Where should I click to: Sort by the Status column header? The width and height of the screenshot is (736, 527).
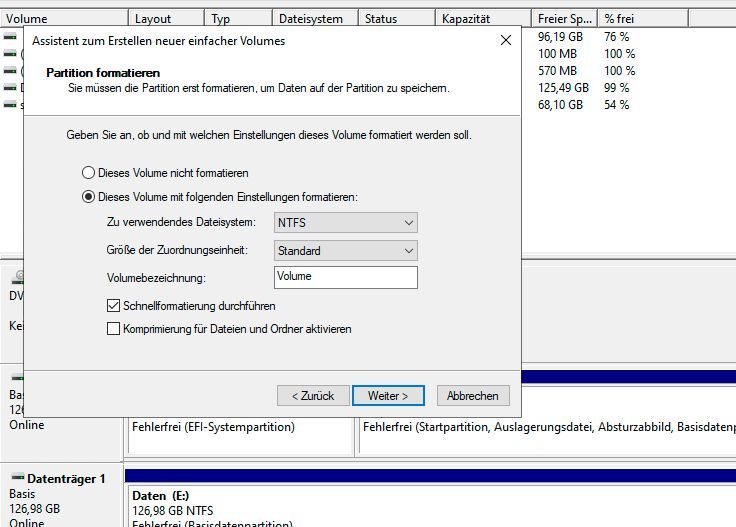pos(397,19)
